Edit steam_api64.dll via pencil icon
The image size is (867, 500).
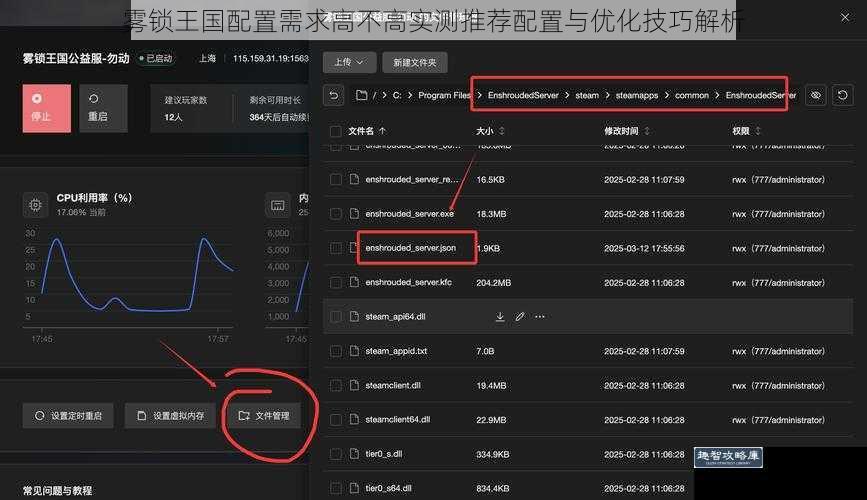520,316
